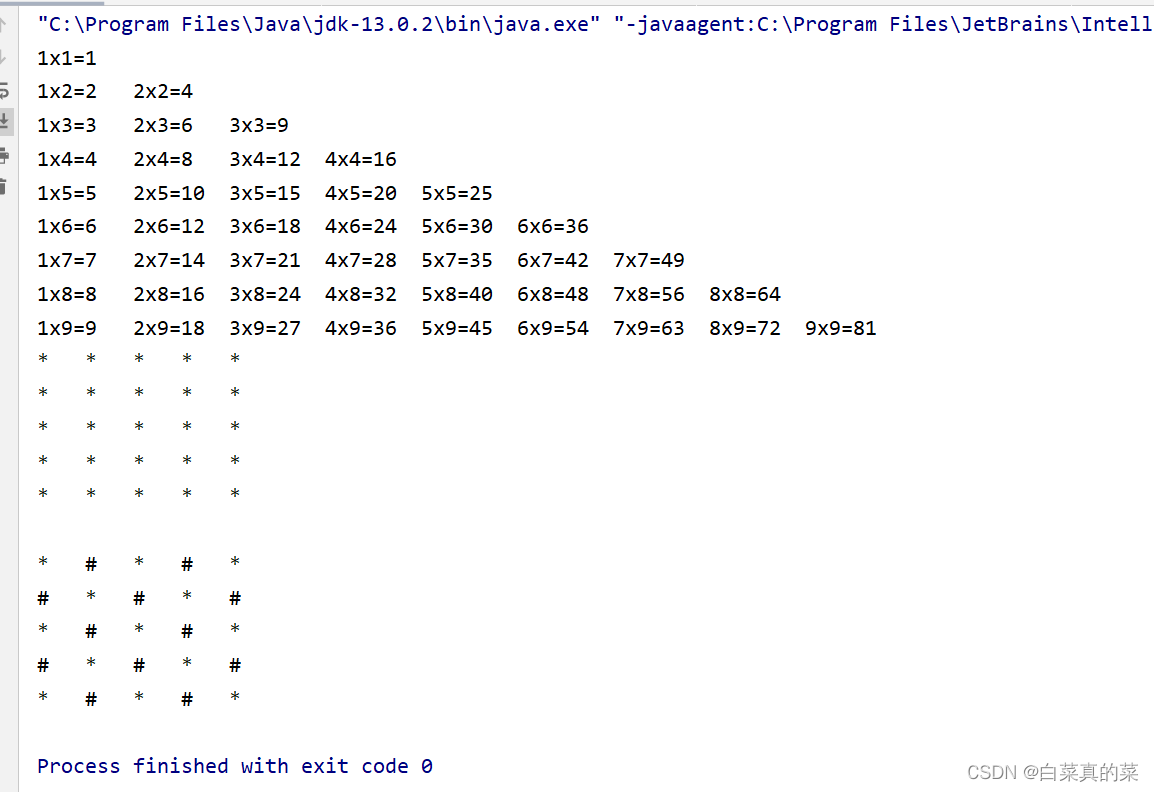
Task: Click a '#' symbol in the checkered pattern
Action: point(91,563)
